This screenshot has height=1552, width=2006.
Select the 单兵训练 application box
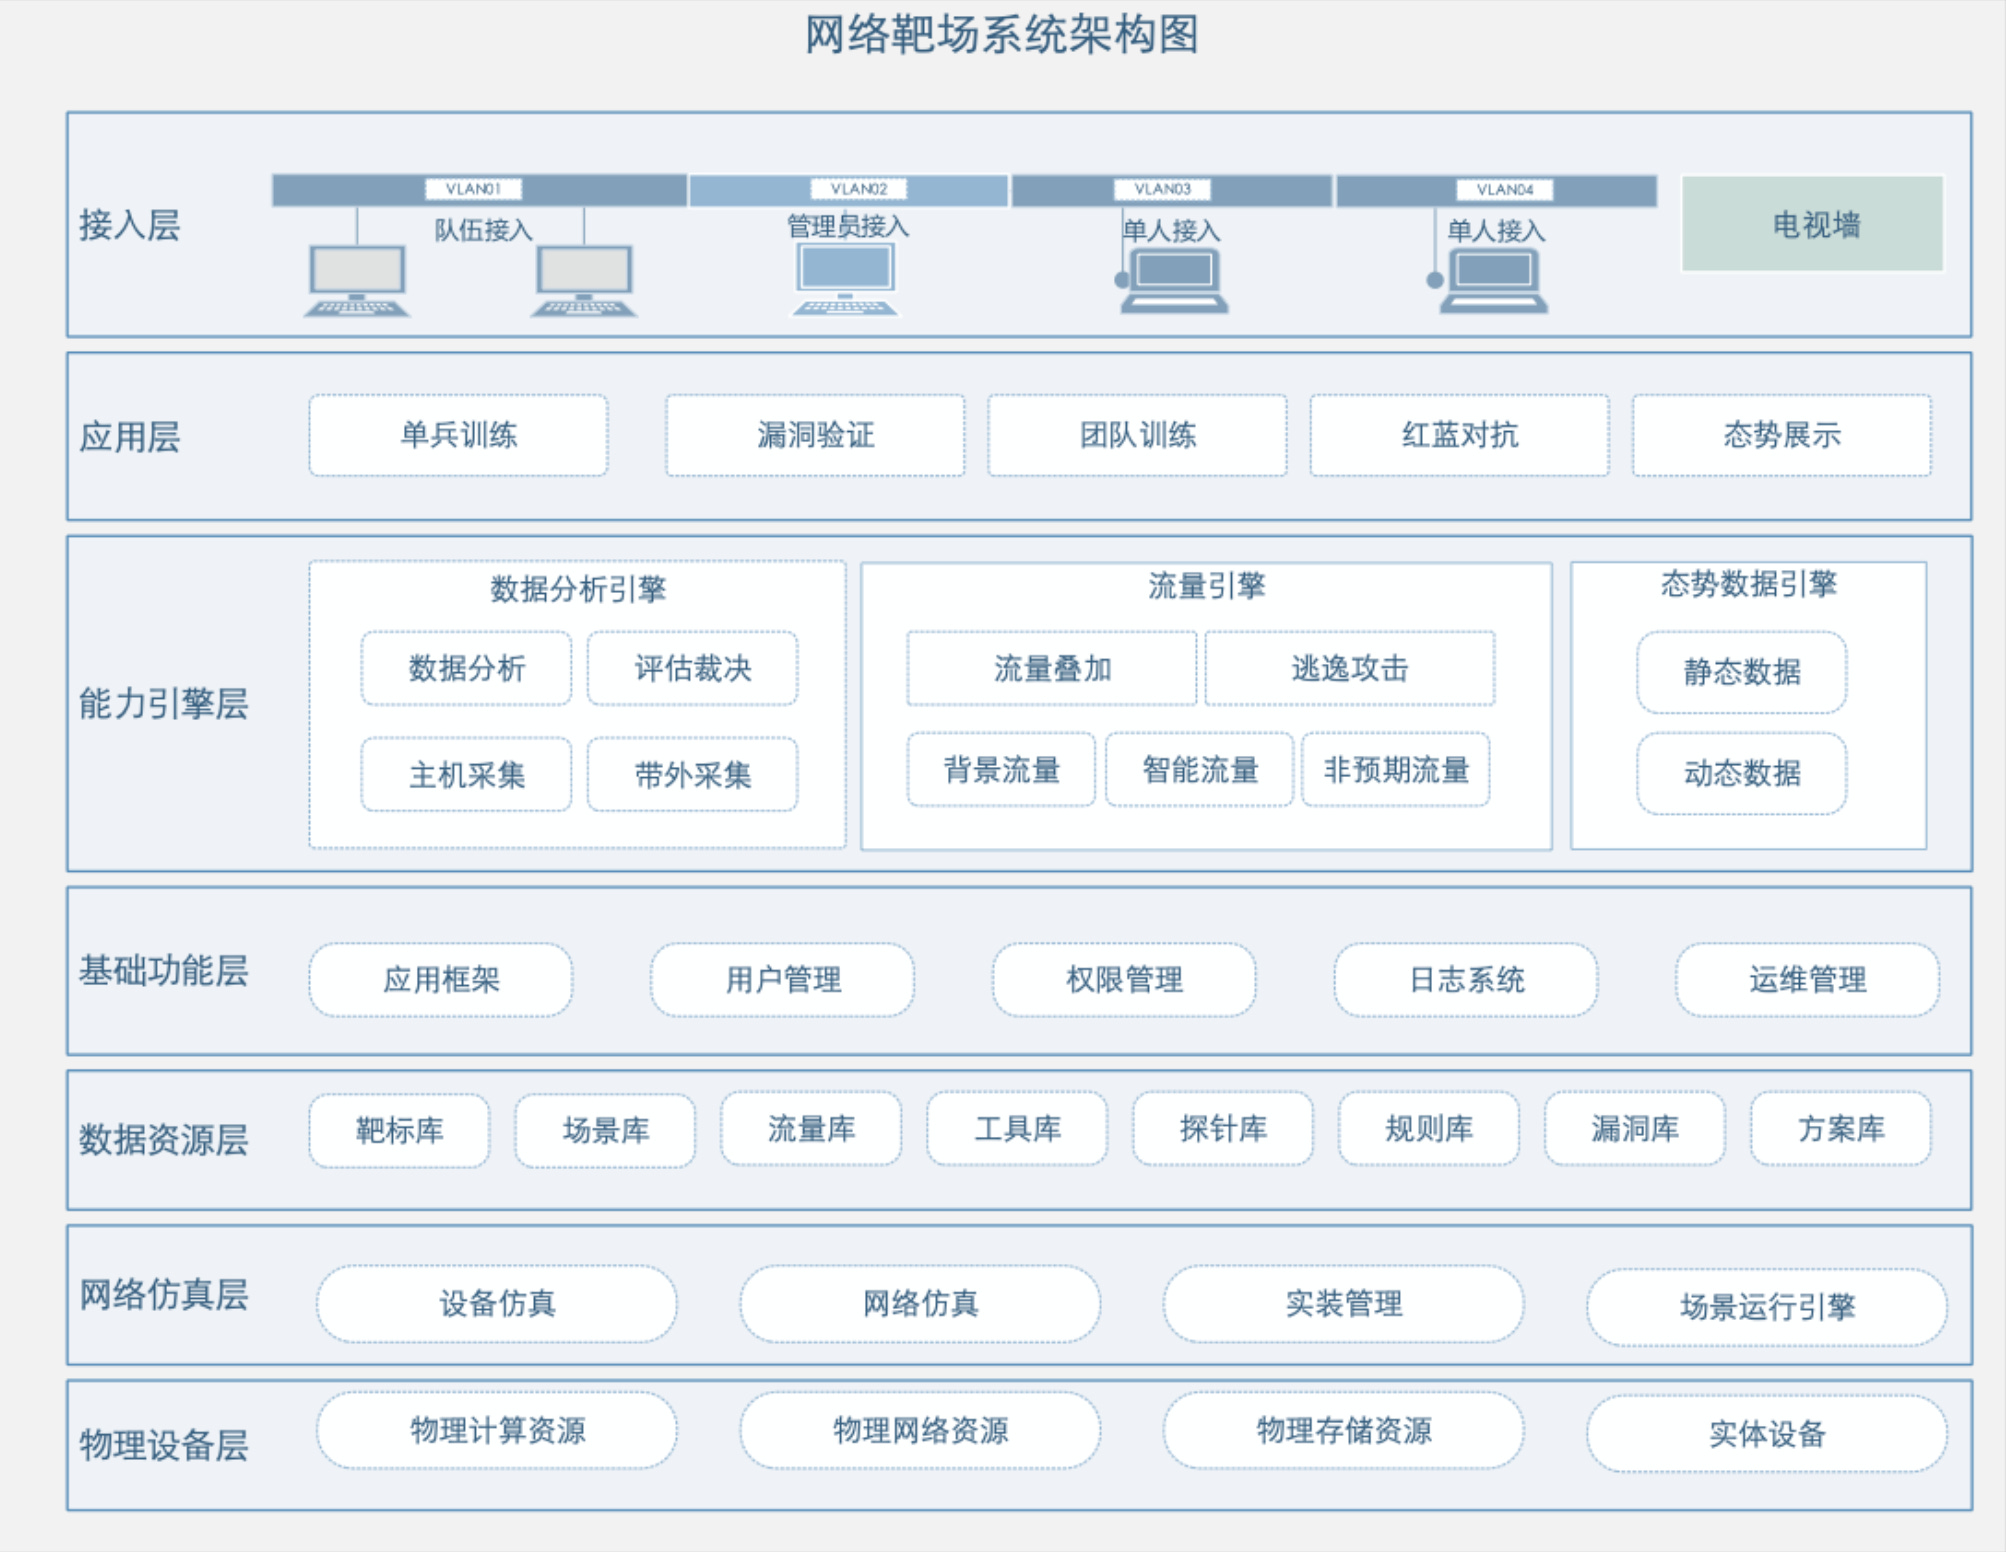458,435
